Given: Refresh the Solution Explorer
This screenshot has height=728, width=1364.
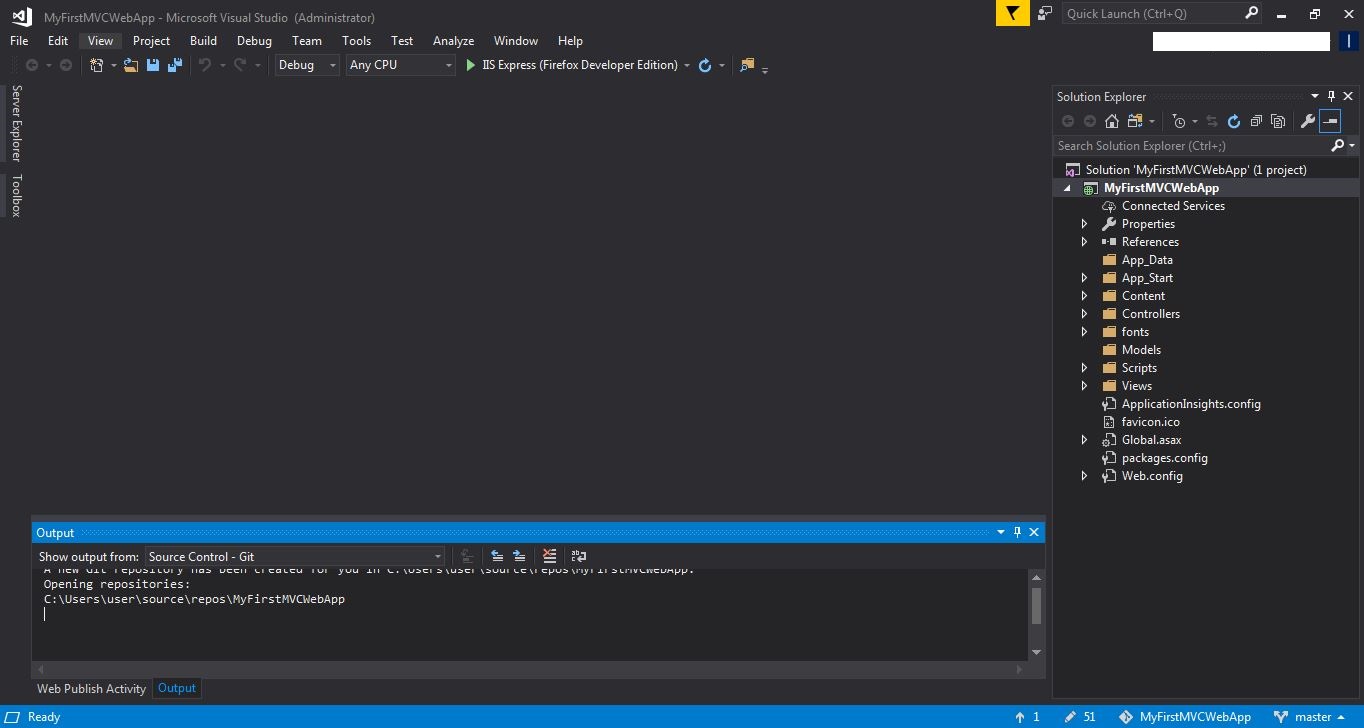Looking at the screenshot, I should pos(1233,121).
